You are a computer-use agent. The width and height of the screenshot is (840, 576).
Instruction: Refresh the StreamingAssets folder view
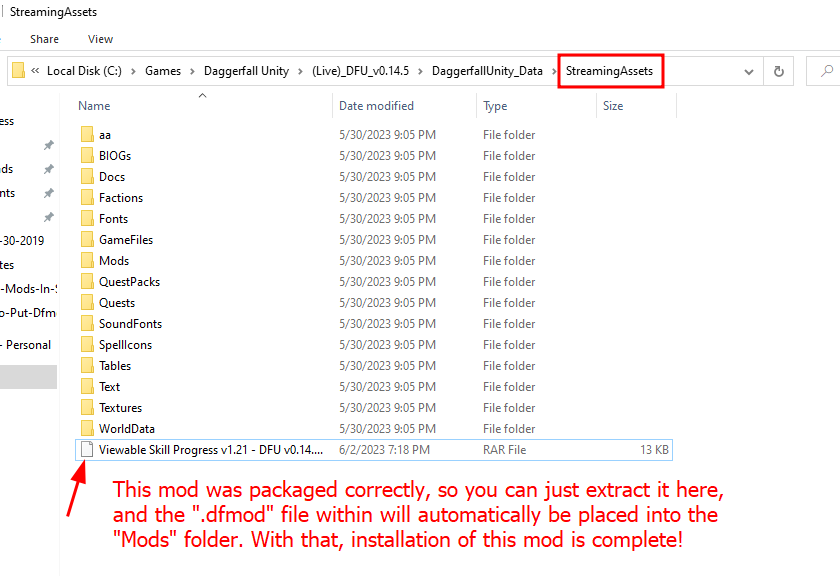[x=778, y=71]
